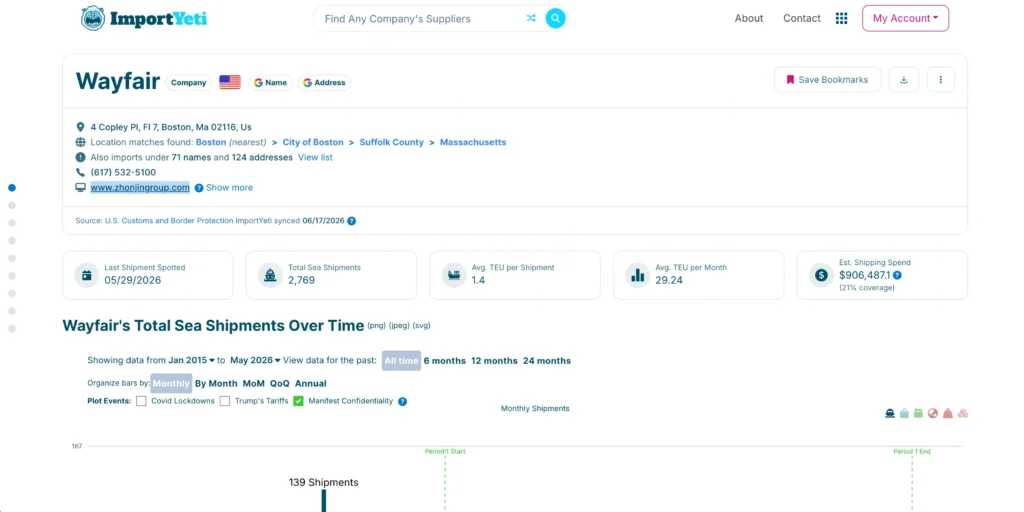The height and width of the screenshot is (512, 1024).
Task: Open the Boston location link
Action: pos(211,142)
